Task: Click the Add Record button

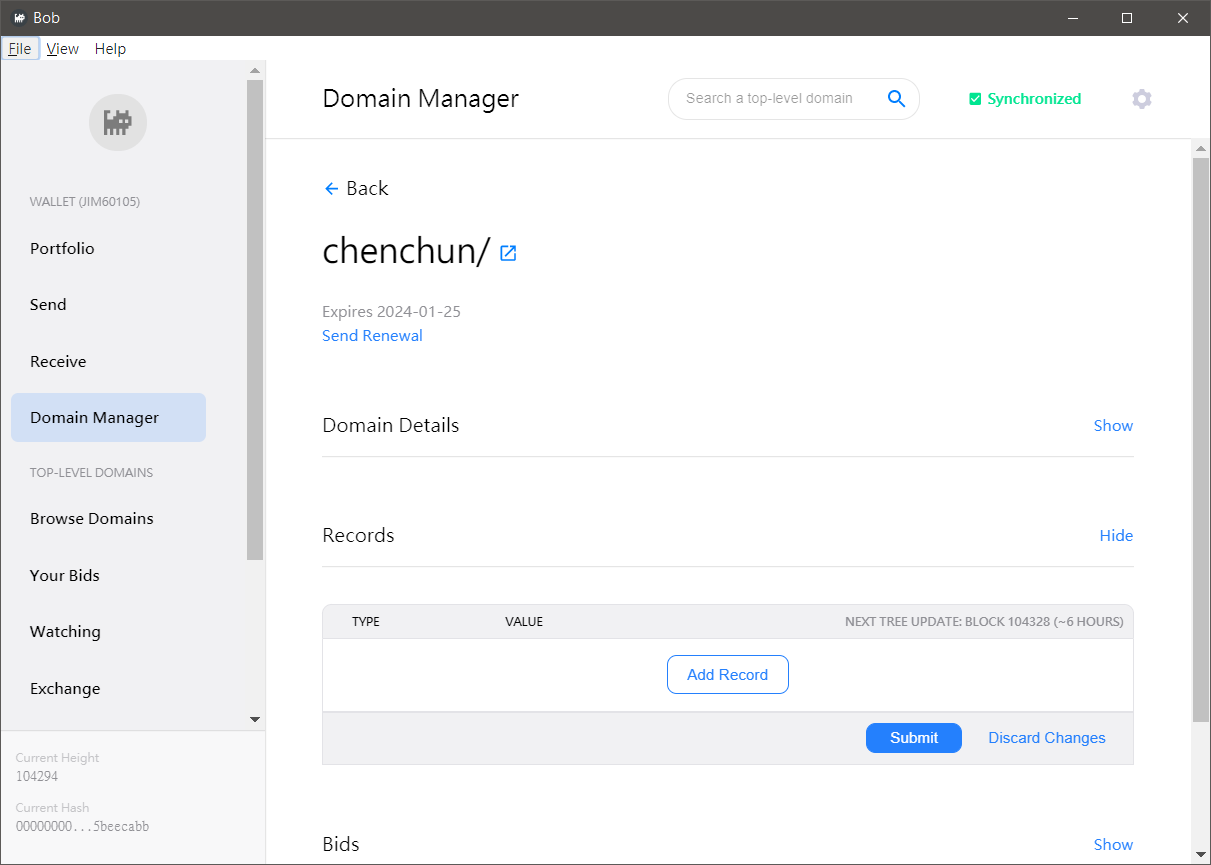Action: point(727,675)
